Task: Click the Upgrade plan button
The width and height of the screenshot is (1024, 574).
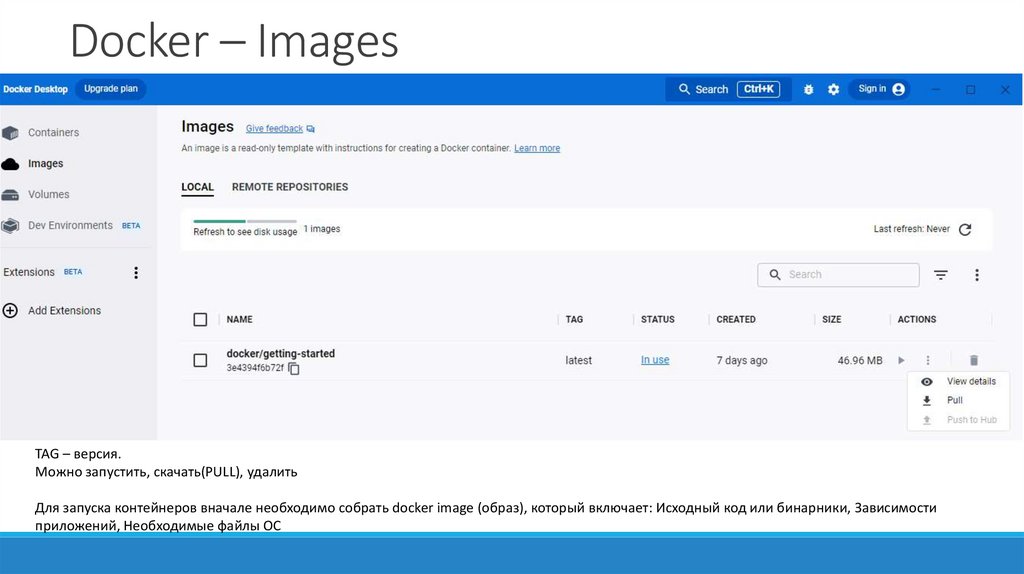Action: click(x=111, y=89)
